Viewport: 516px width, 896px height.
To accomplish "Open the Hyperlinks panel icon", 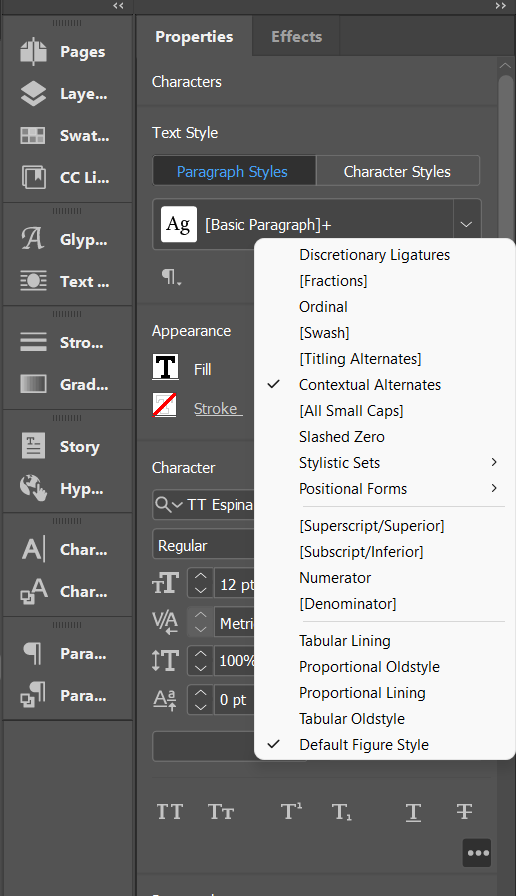I will (33, 488).
